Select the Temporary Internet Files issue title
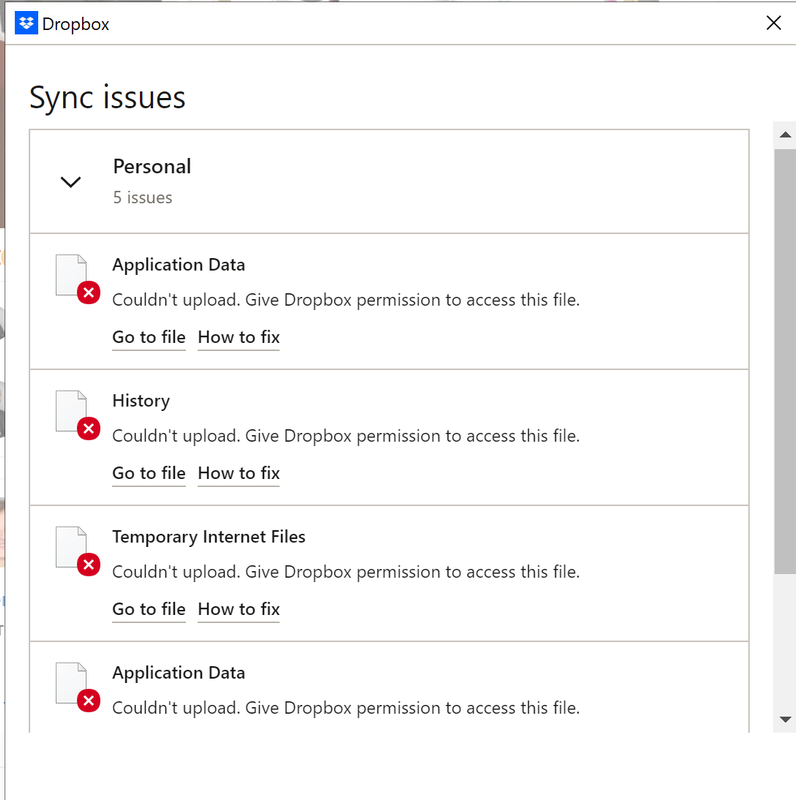 (209, 537)
